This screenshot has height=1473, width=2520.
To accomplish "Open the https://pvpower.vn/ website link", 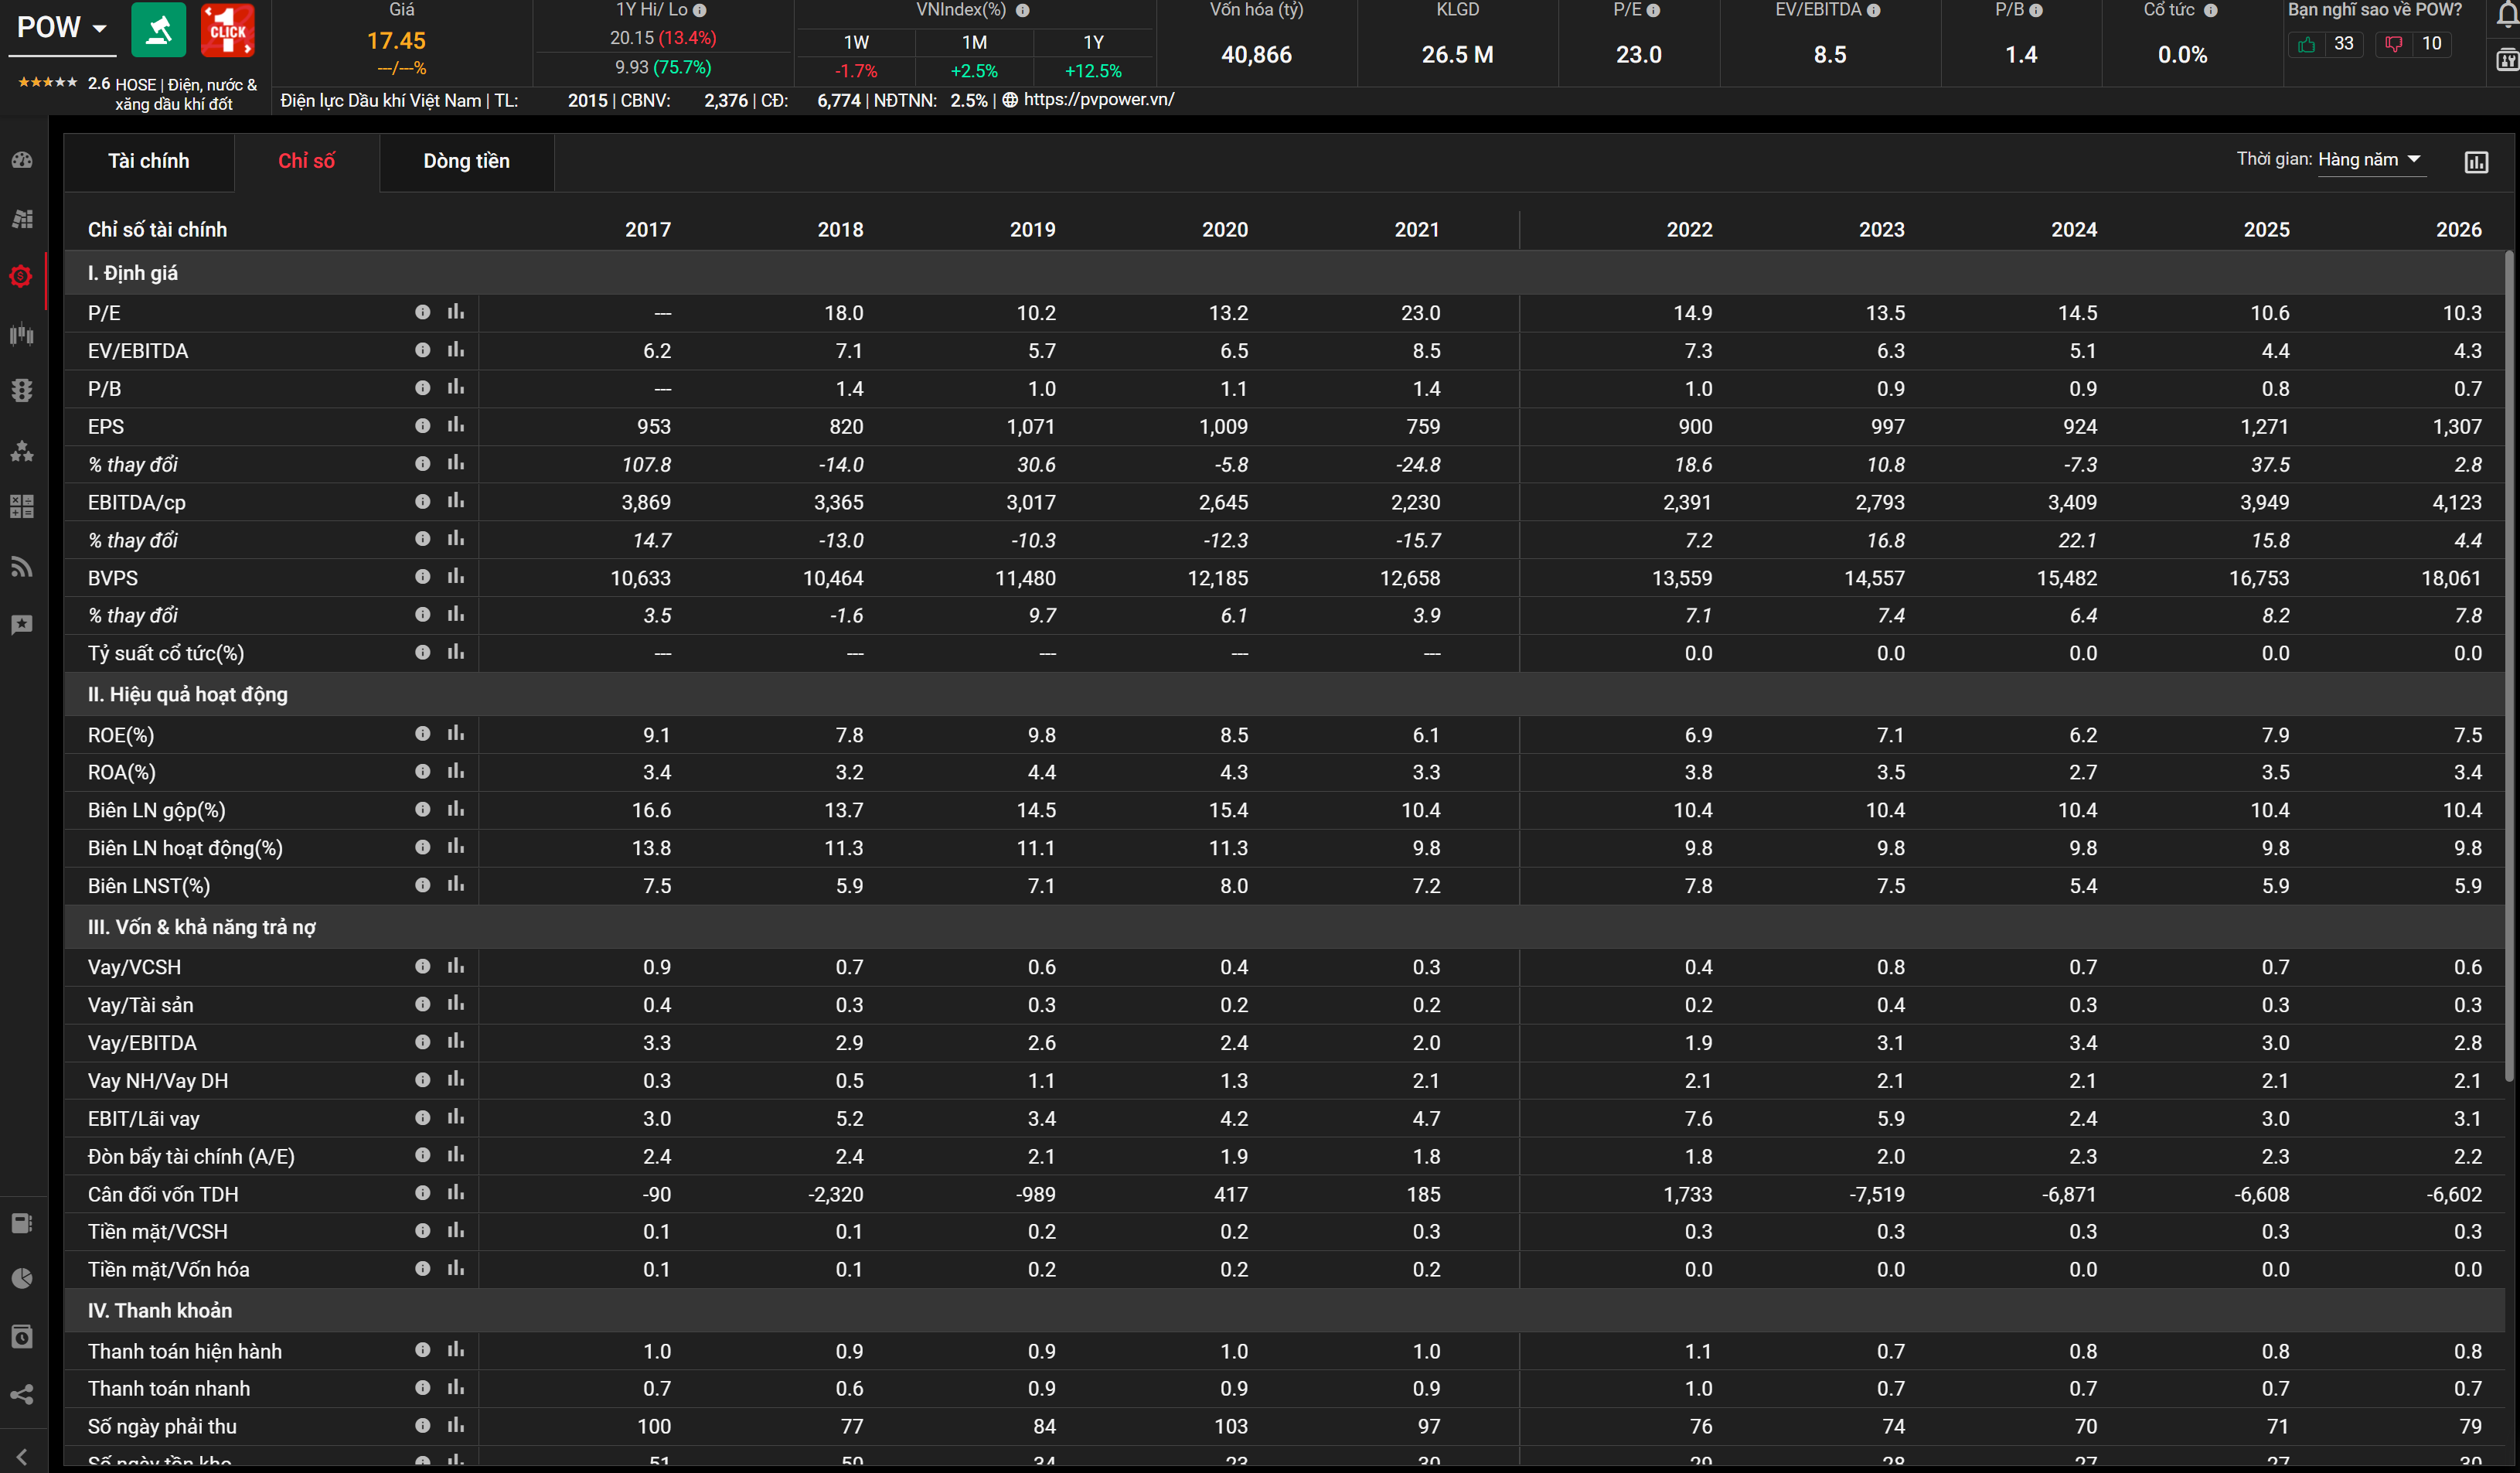I will click(1098, 100).
